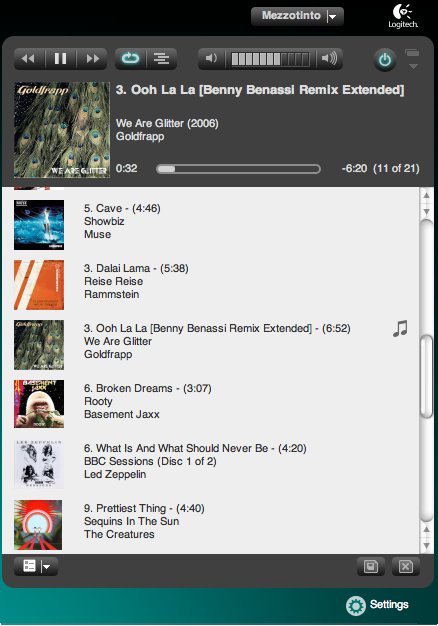Viewport: 438px width, 626px height.
Task: Set volume level on the volume bar
Action: point(270,59)
